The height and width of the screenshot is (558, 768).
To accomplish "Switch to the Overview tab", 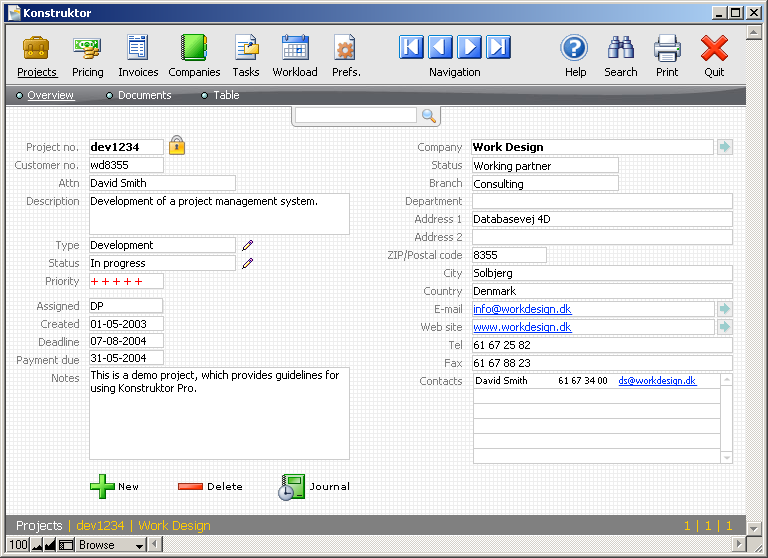I will coord(50,95).
